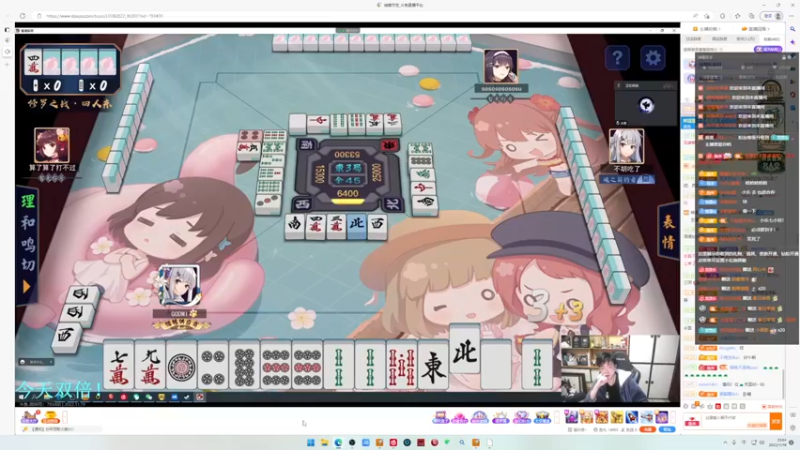Viewport: 800px width, 450px height.
Task: Open File Explorer from the taskbar
Action: coord(324,443)
